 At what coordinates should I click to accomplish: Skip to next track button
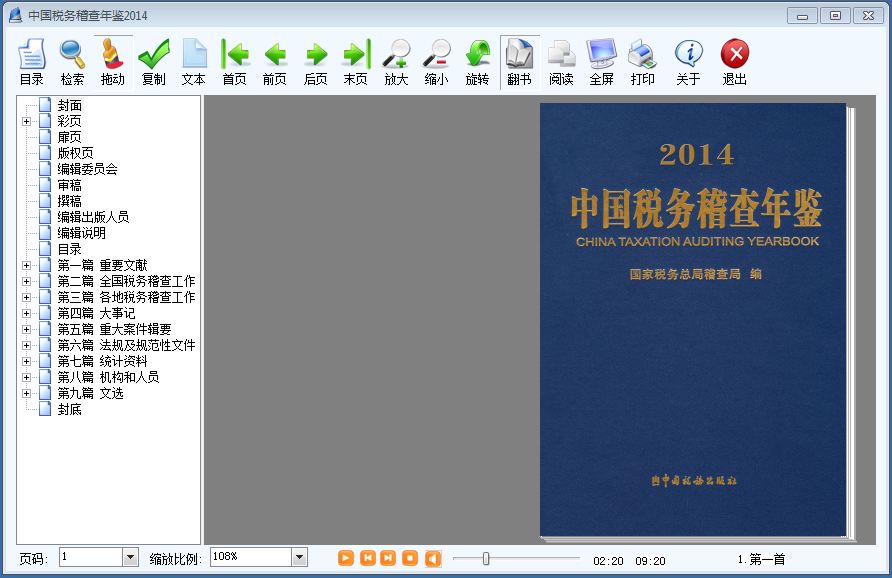click(388, 558)
